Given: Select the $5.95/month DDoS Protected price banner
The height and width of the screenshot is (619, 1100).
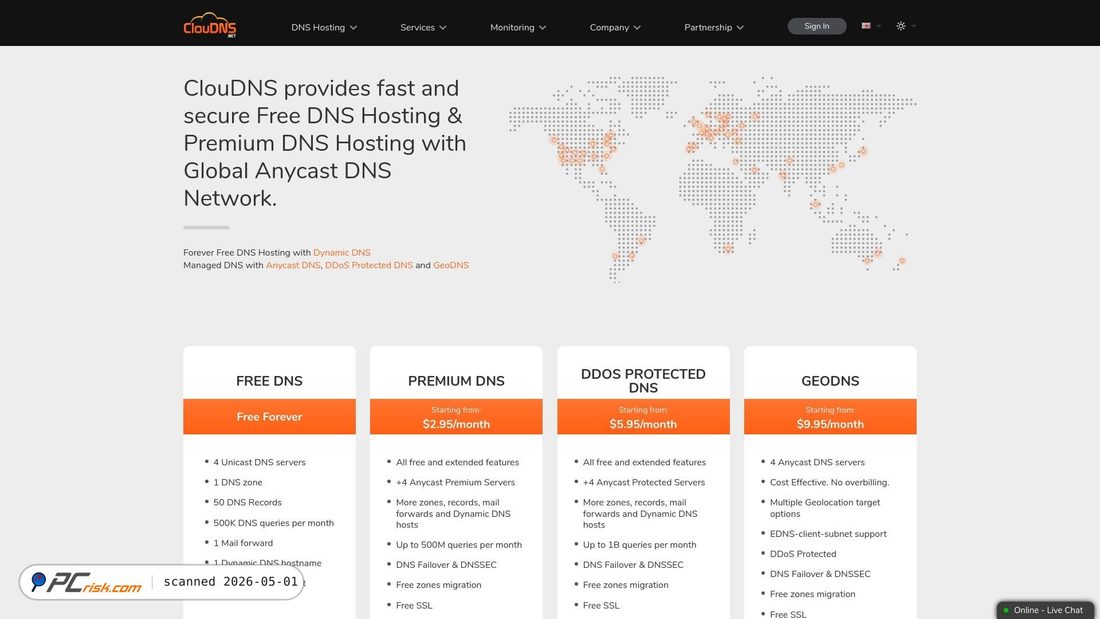Looking at the screenshot, I should [x=643, y=417].
